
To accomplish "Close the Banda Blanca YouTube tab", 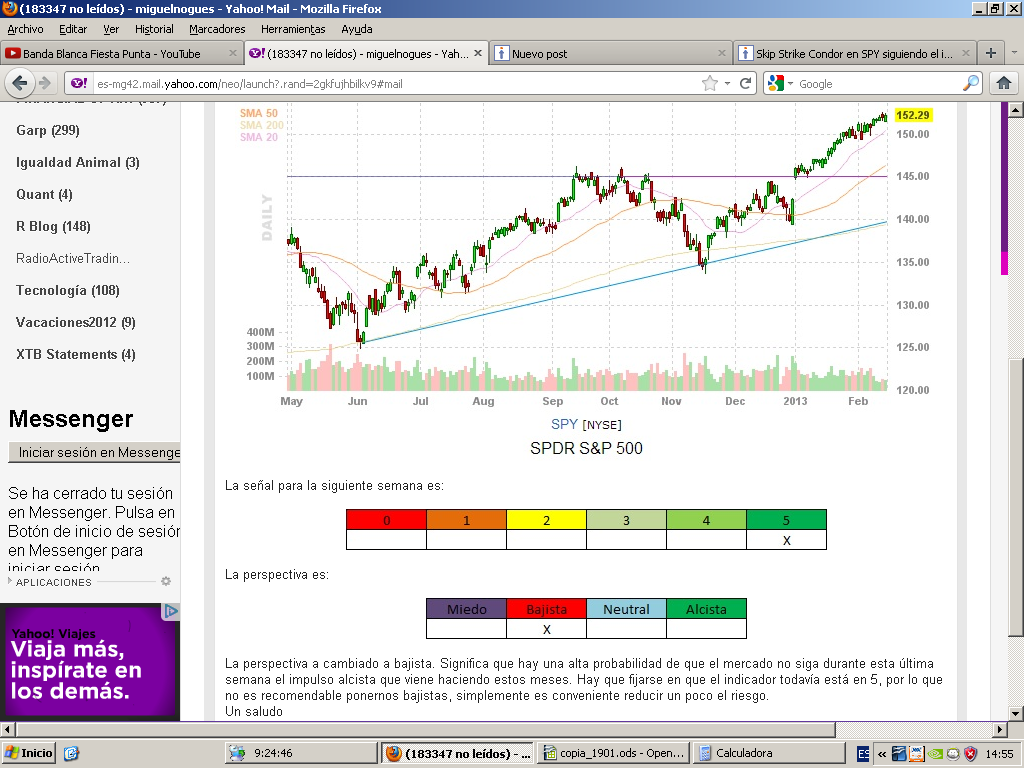I will click(232, 54).
